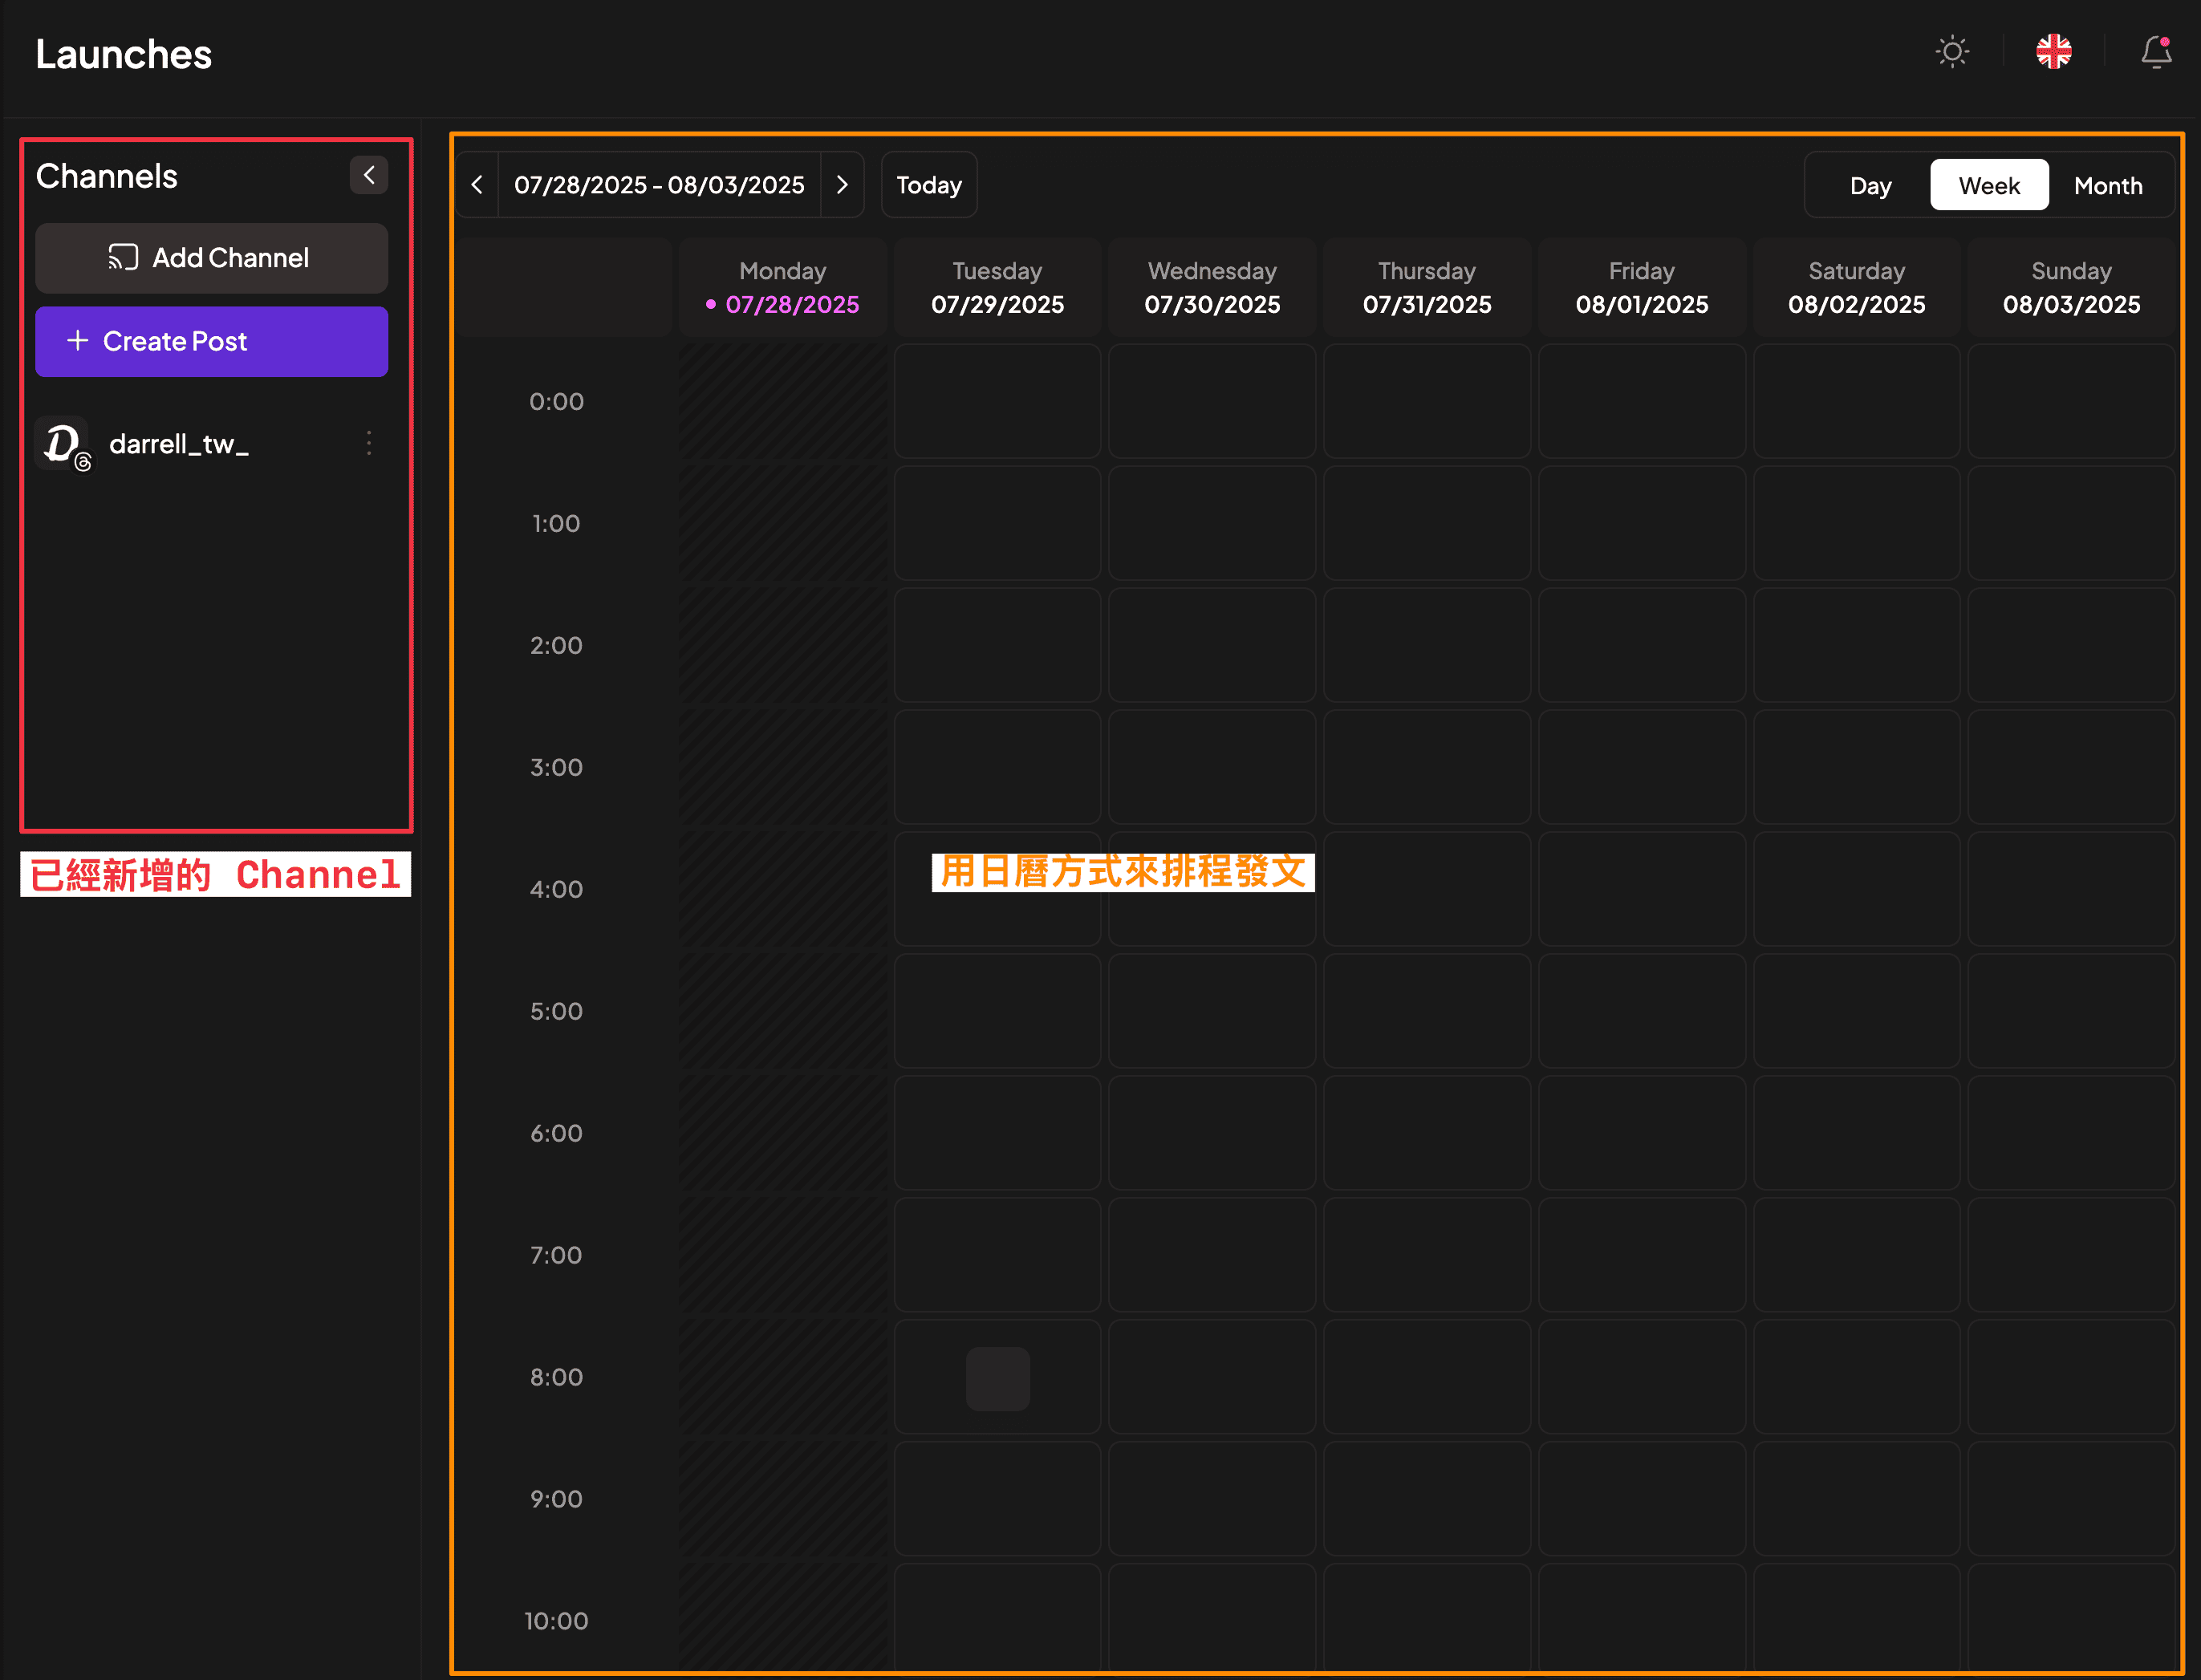Open language options via the UK flag icon
The width and height of the screenshot is (2201, 1680).
(x=2054, y=52)
